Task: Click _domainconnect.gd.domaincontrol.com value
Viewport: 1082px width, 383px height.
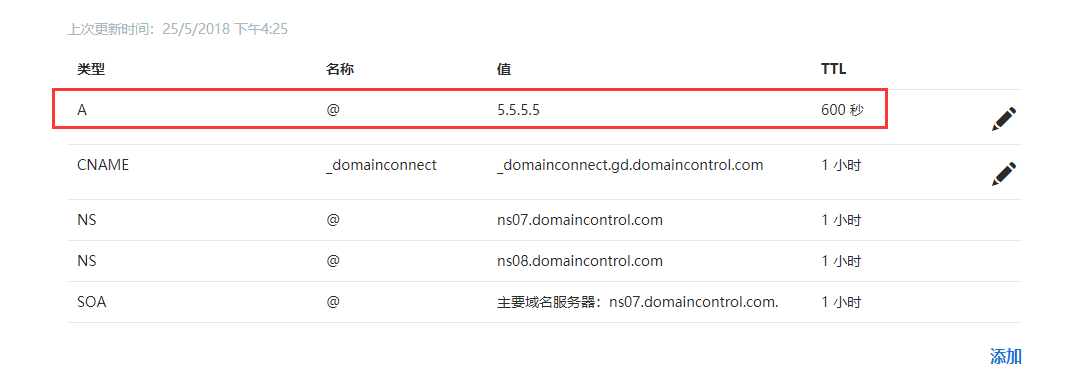Action: click(x=630, y=166)
